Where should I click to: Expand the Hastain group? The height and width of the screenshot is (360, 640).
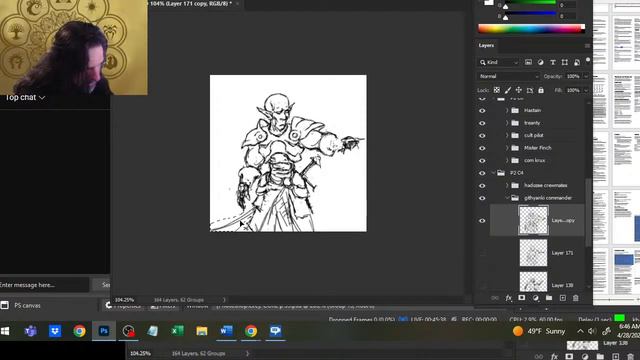[507, 110]
